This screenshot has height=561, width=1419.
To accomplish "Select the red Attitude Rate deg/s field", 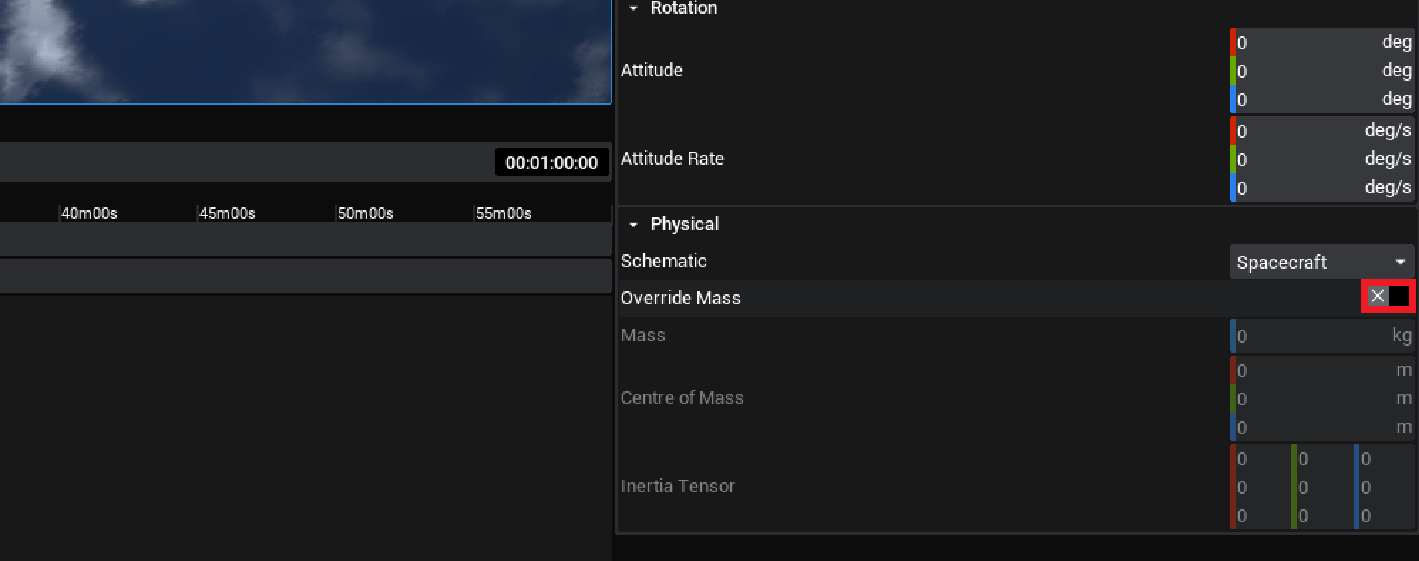I will click(x=1320, y=131).
